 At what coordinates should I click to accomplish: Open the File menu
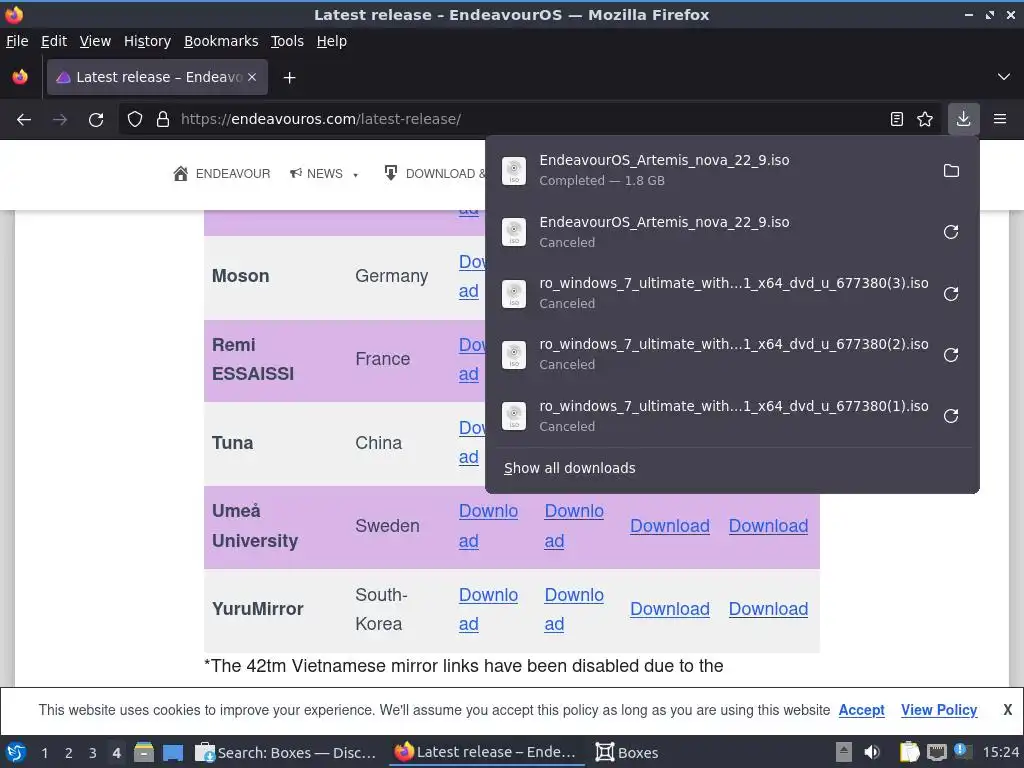(x=17, y=41)
